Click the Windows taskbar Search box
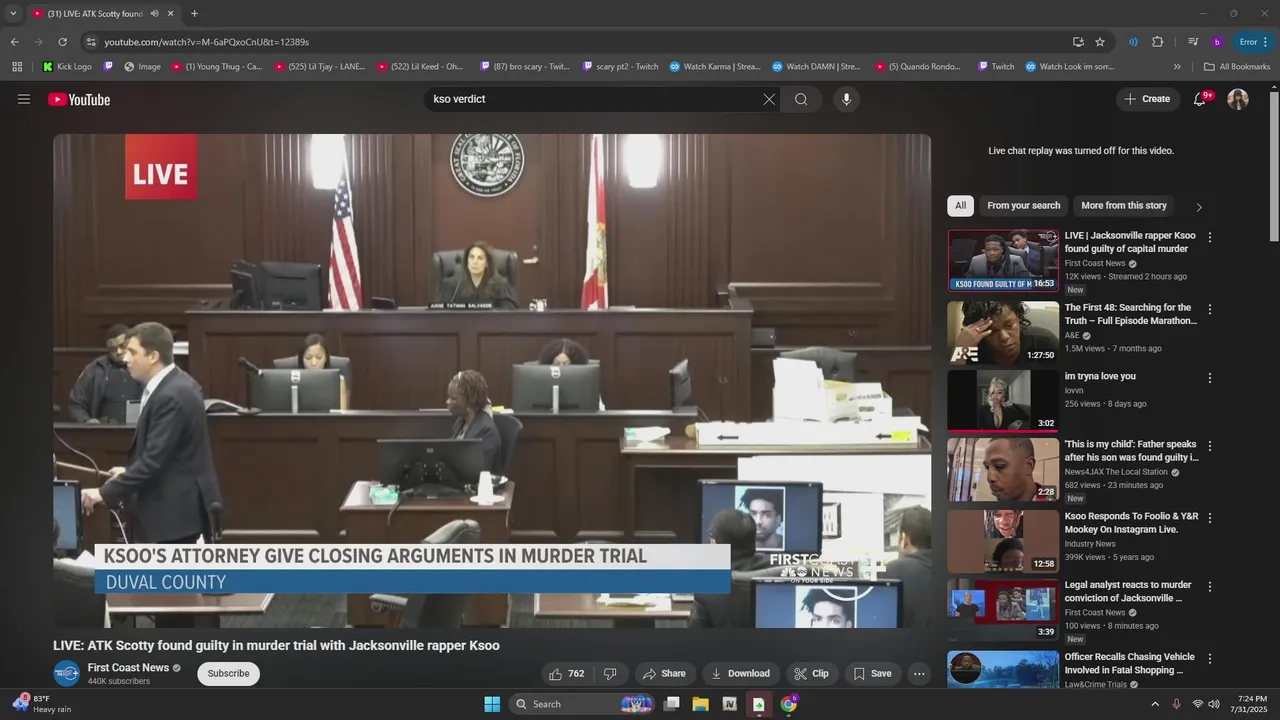This screenshot has width=1280, height=720. click(582, 704)
